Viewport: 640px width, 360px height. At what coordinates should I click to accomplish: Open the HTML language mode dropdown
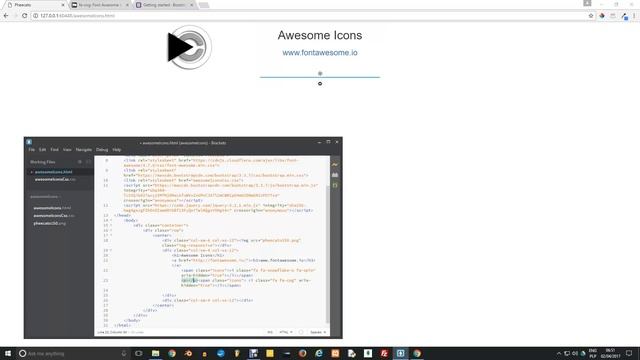[286, 332]
